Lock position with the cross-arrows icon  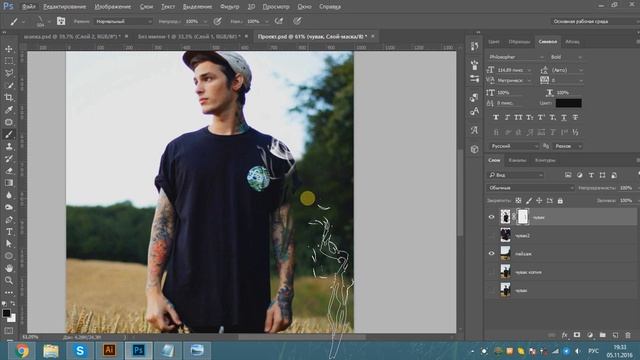click(539, 201)
